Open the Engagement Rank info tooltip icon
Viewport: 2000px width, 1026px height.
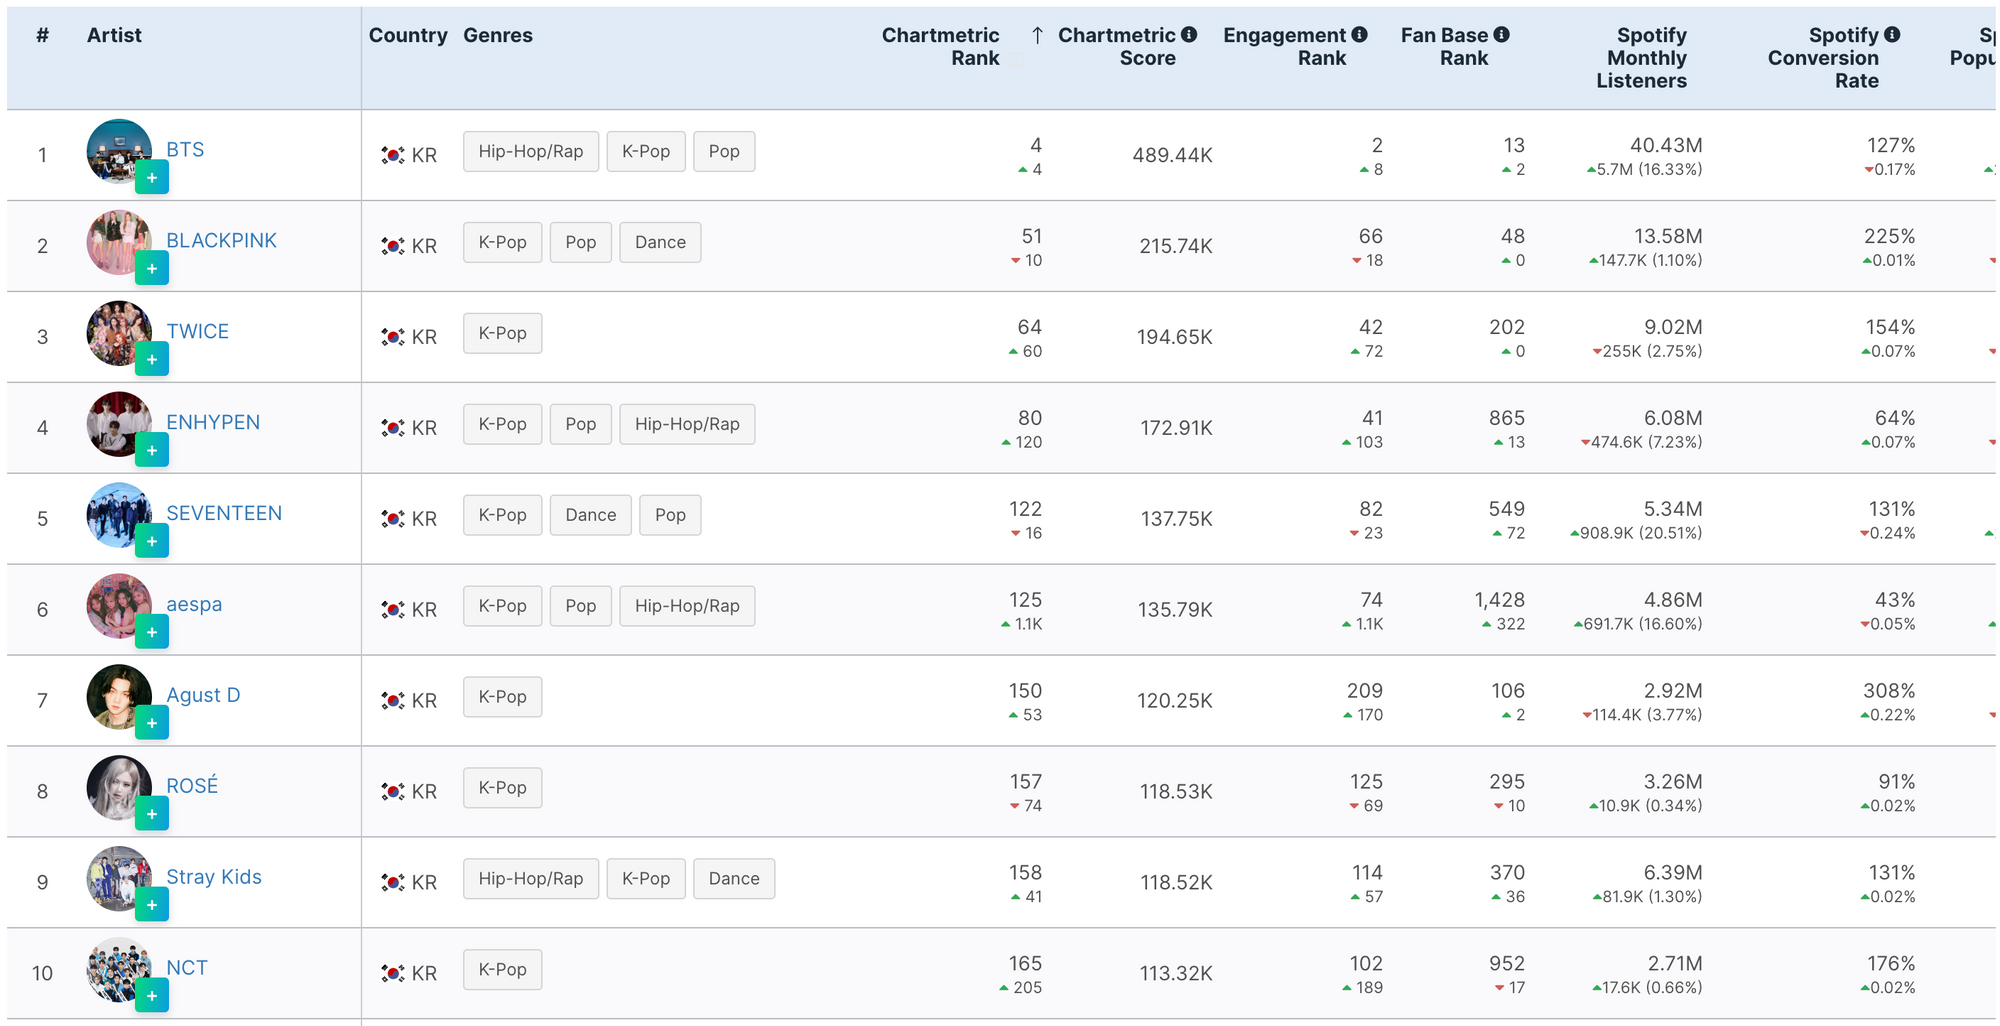coord(1360,35)
